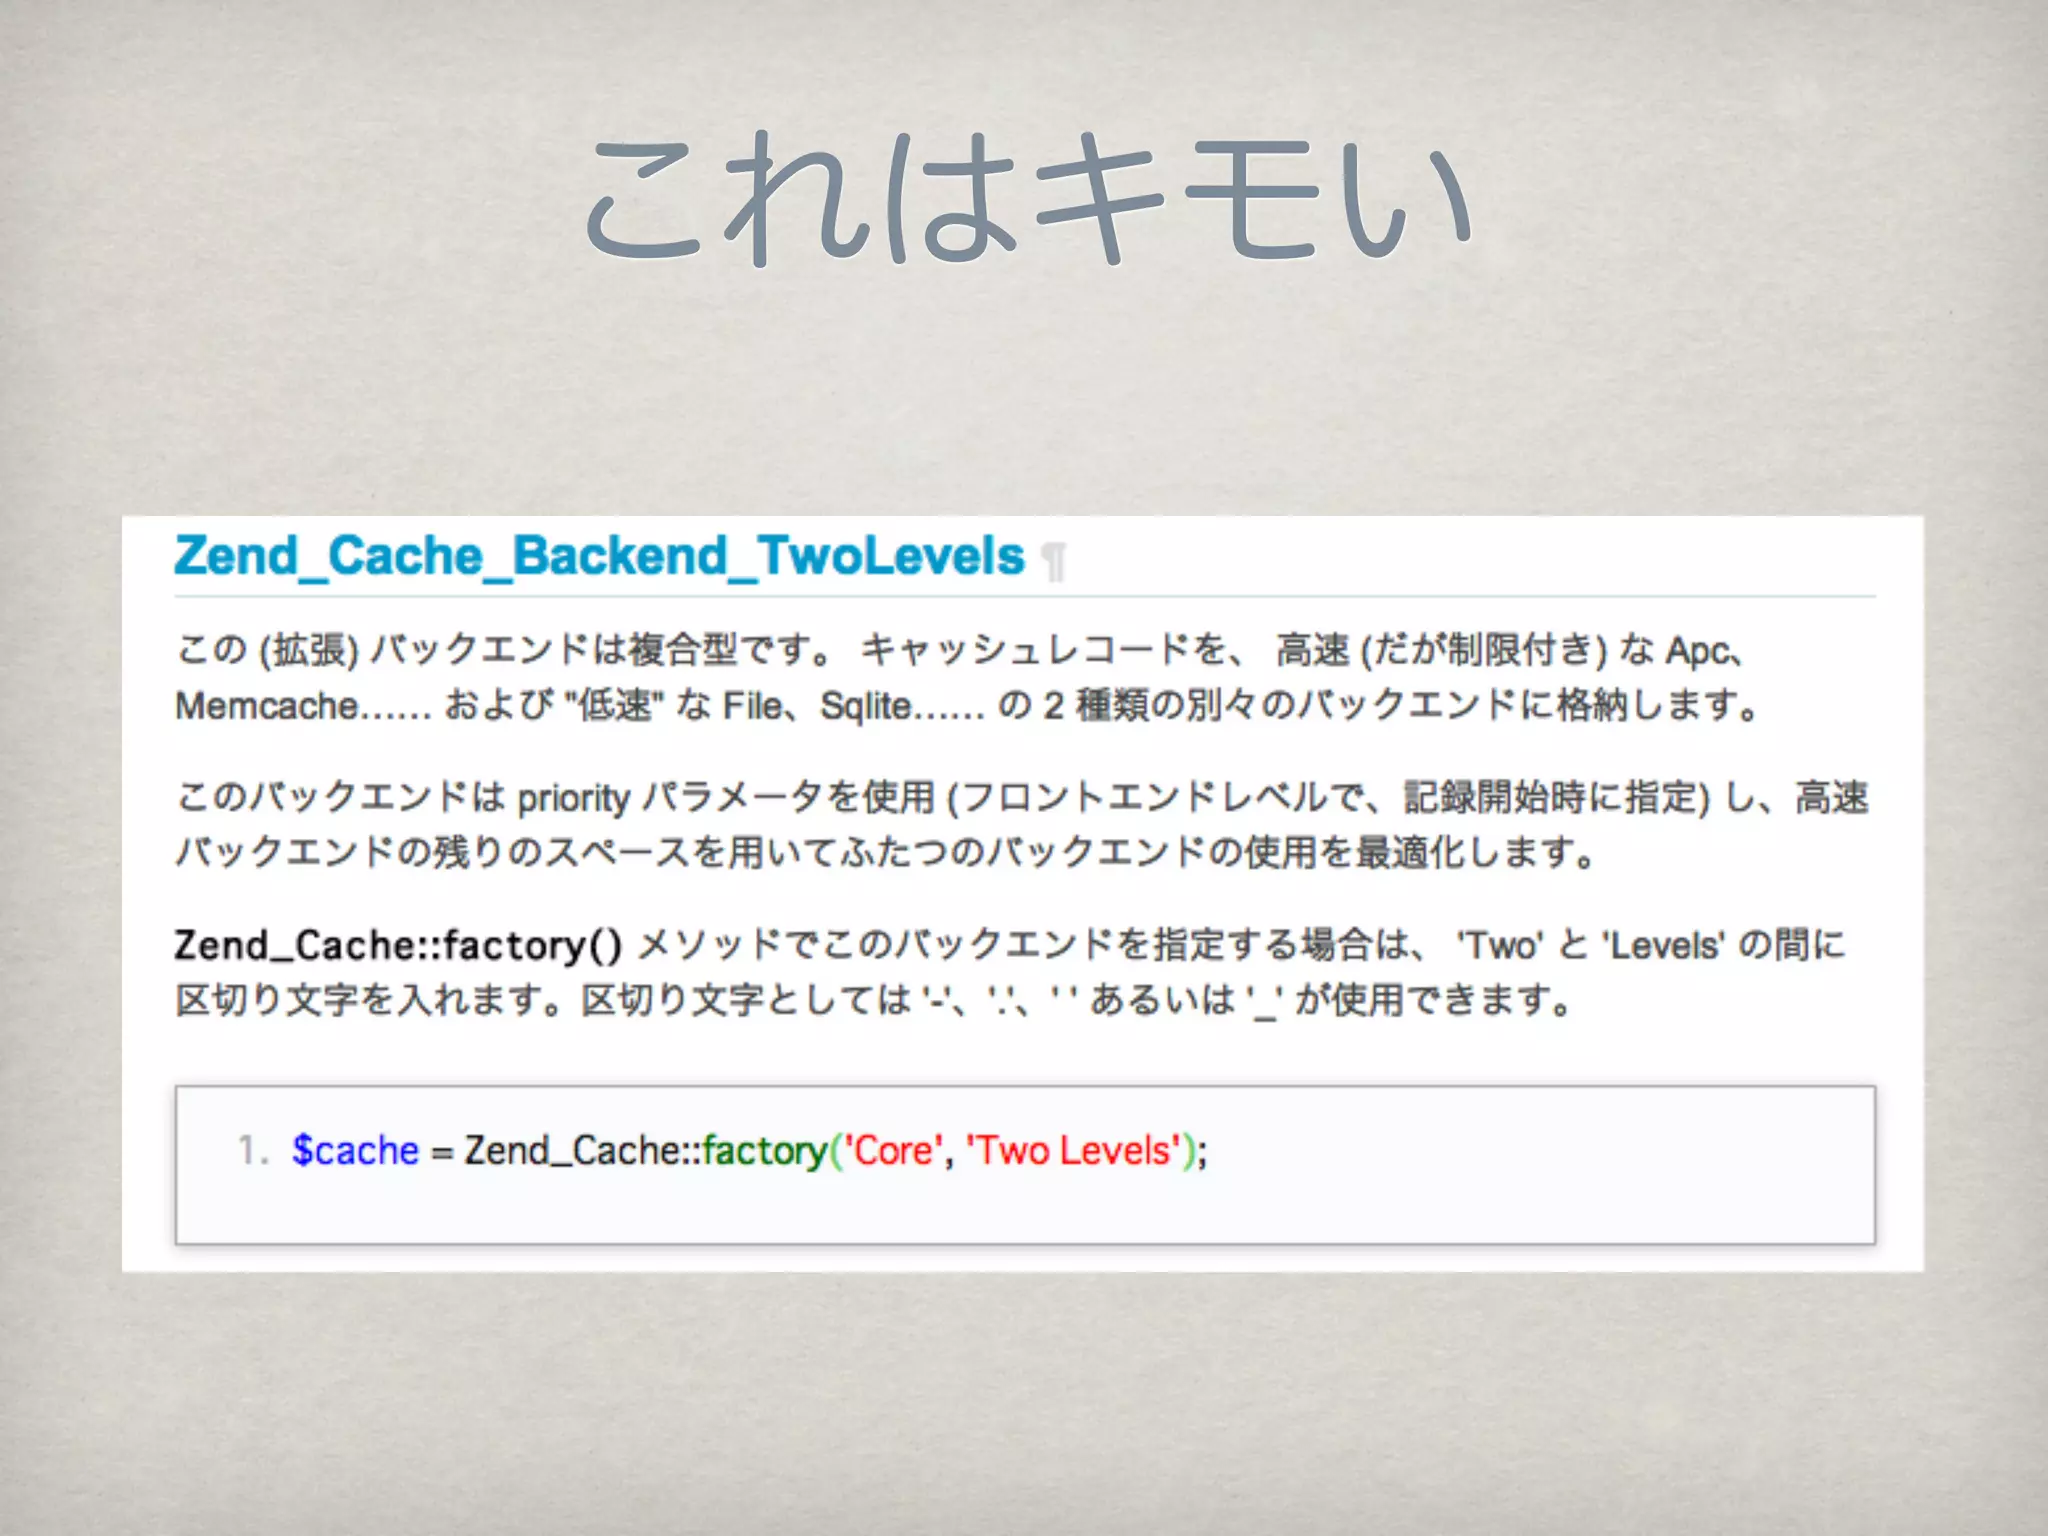
Task: Click Zend_Cache:: class name in code line
Action: (582, 1150)
